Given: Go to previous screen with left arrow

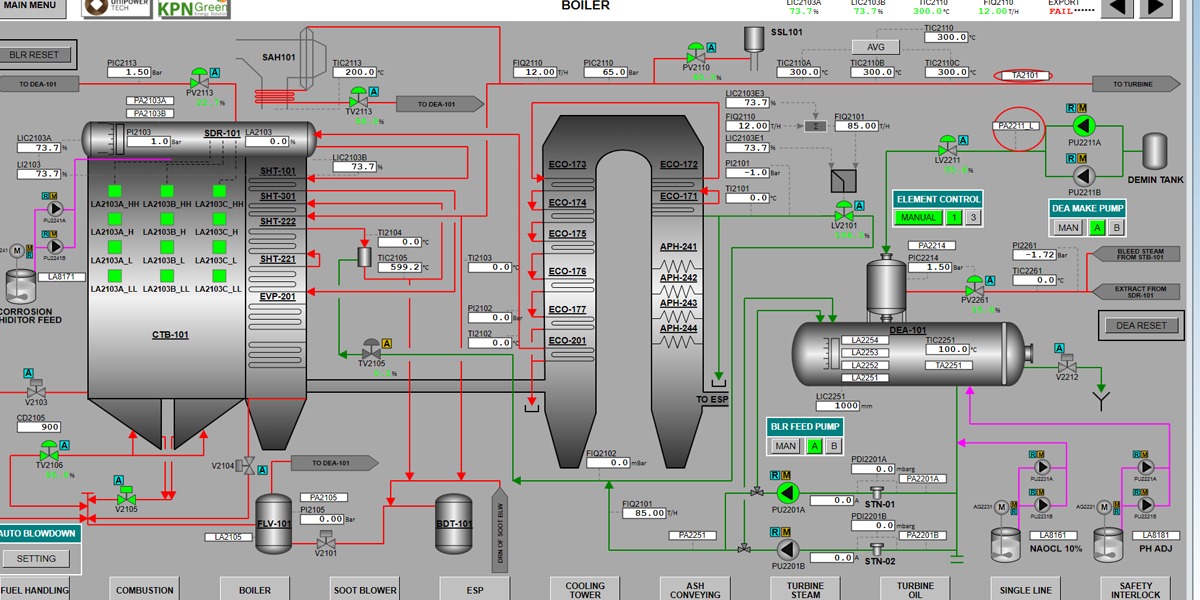Looking at the screenshot, I should (x=1116, y=8).
